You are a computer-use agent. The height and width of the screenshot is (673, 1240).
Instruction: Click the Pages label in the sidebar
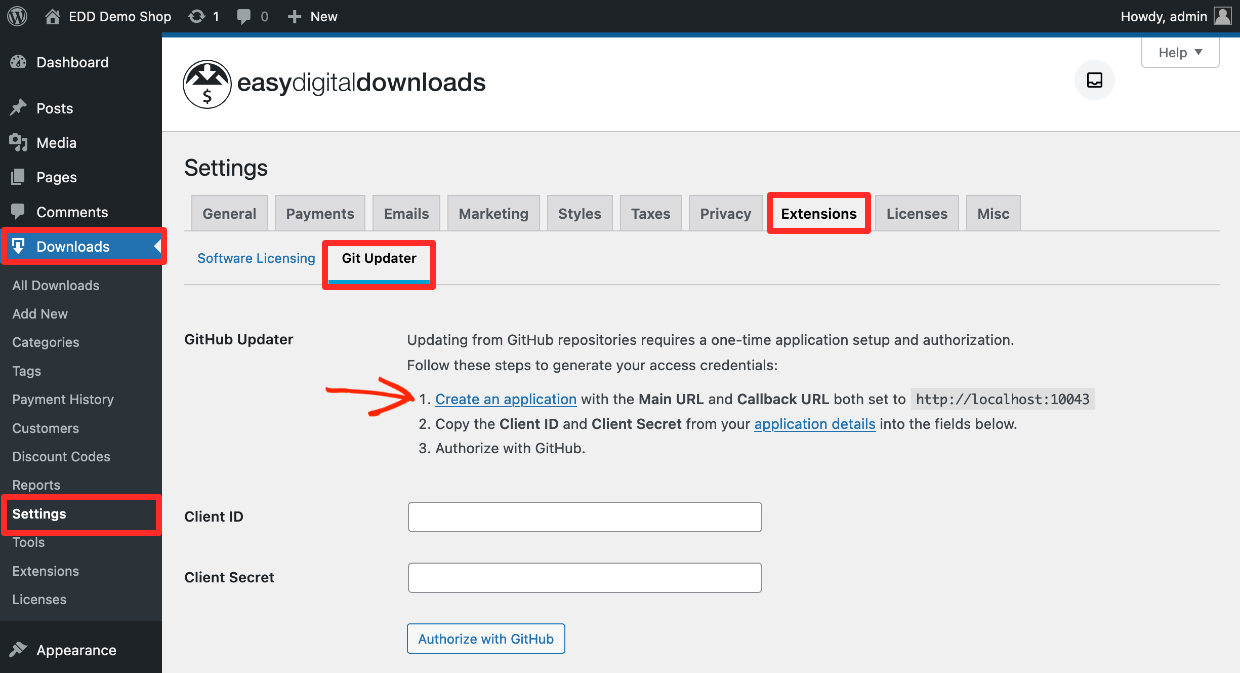pyautogui.click(x=57, y=177)
